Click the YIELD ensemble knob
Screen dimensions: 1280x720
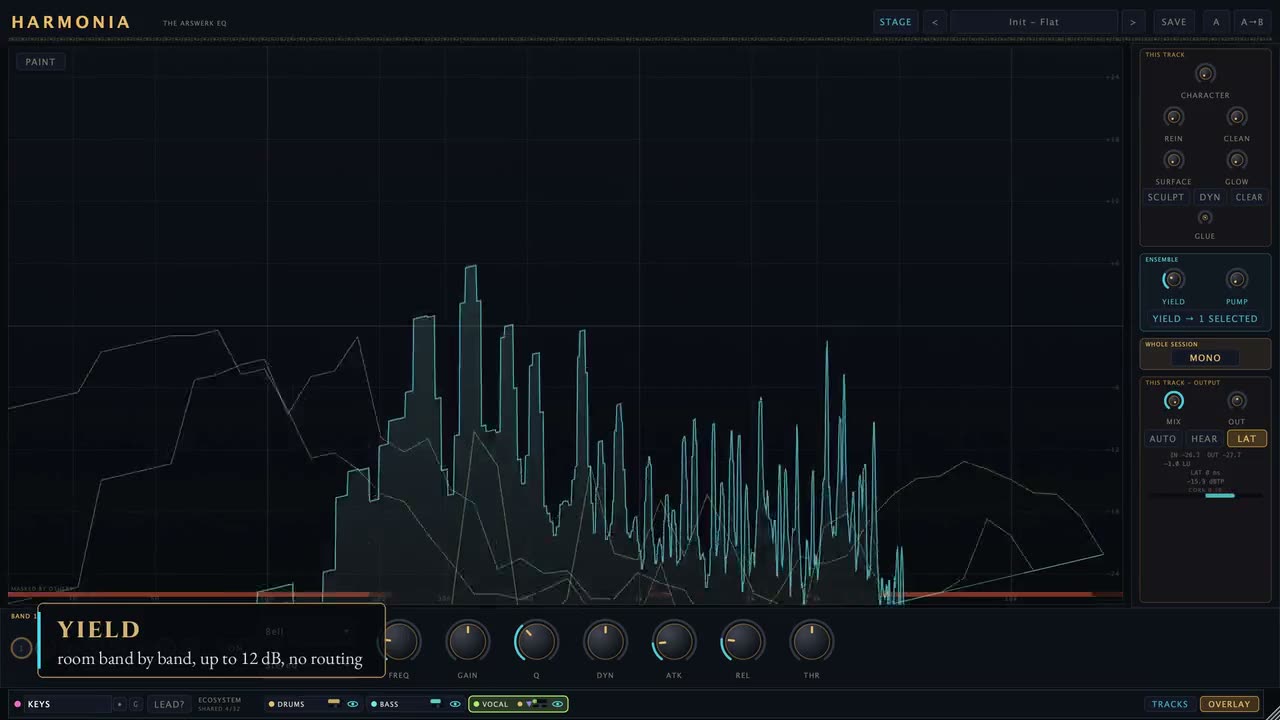click(1173, 280)
